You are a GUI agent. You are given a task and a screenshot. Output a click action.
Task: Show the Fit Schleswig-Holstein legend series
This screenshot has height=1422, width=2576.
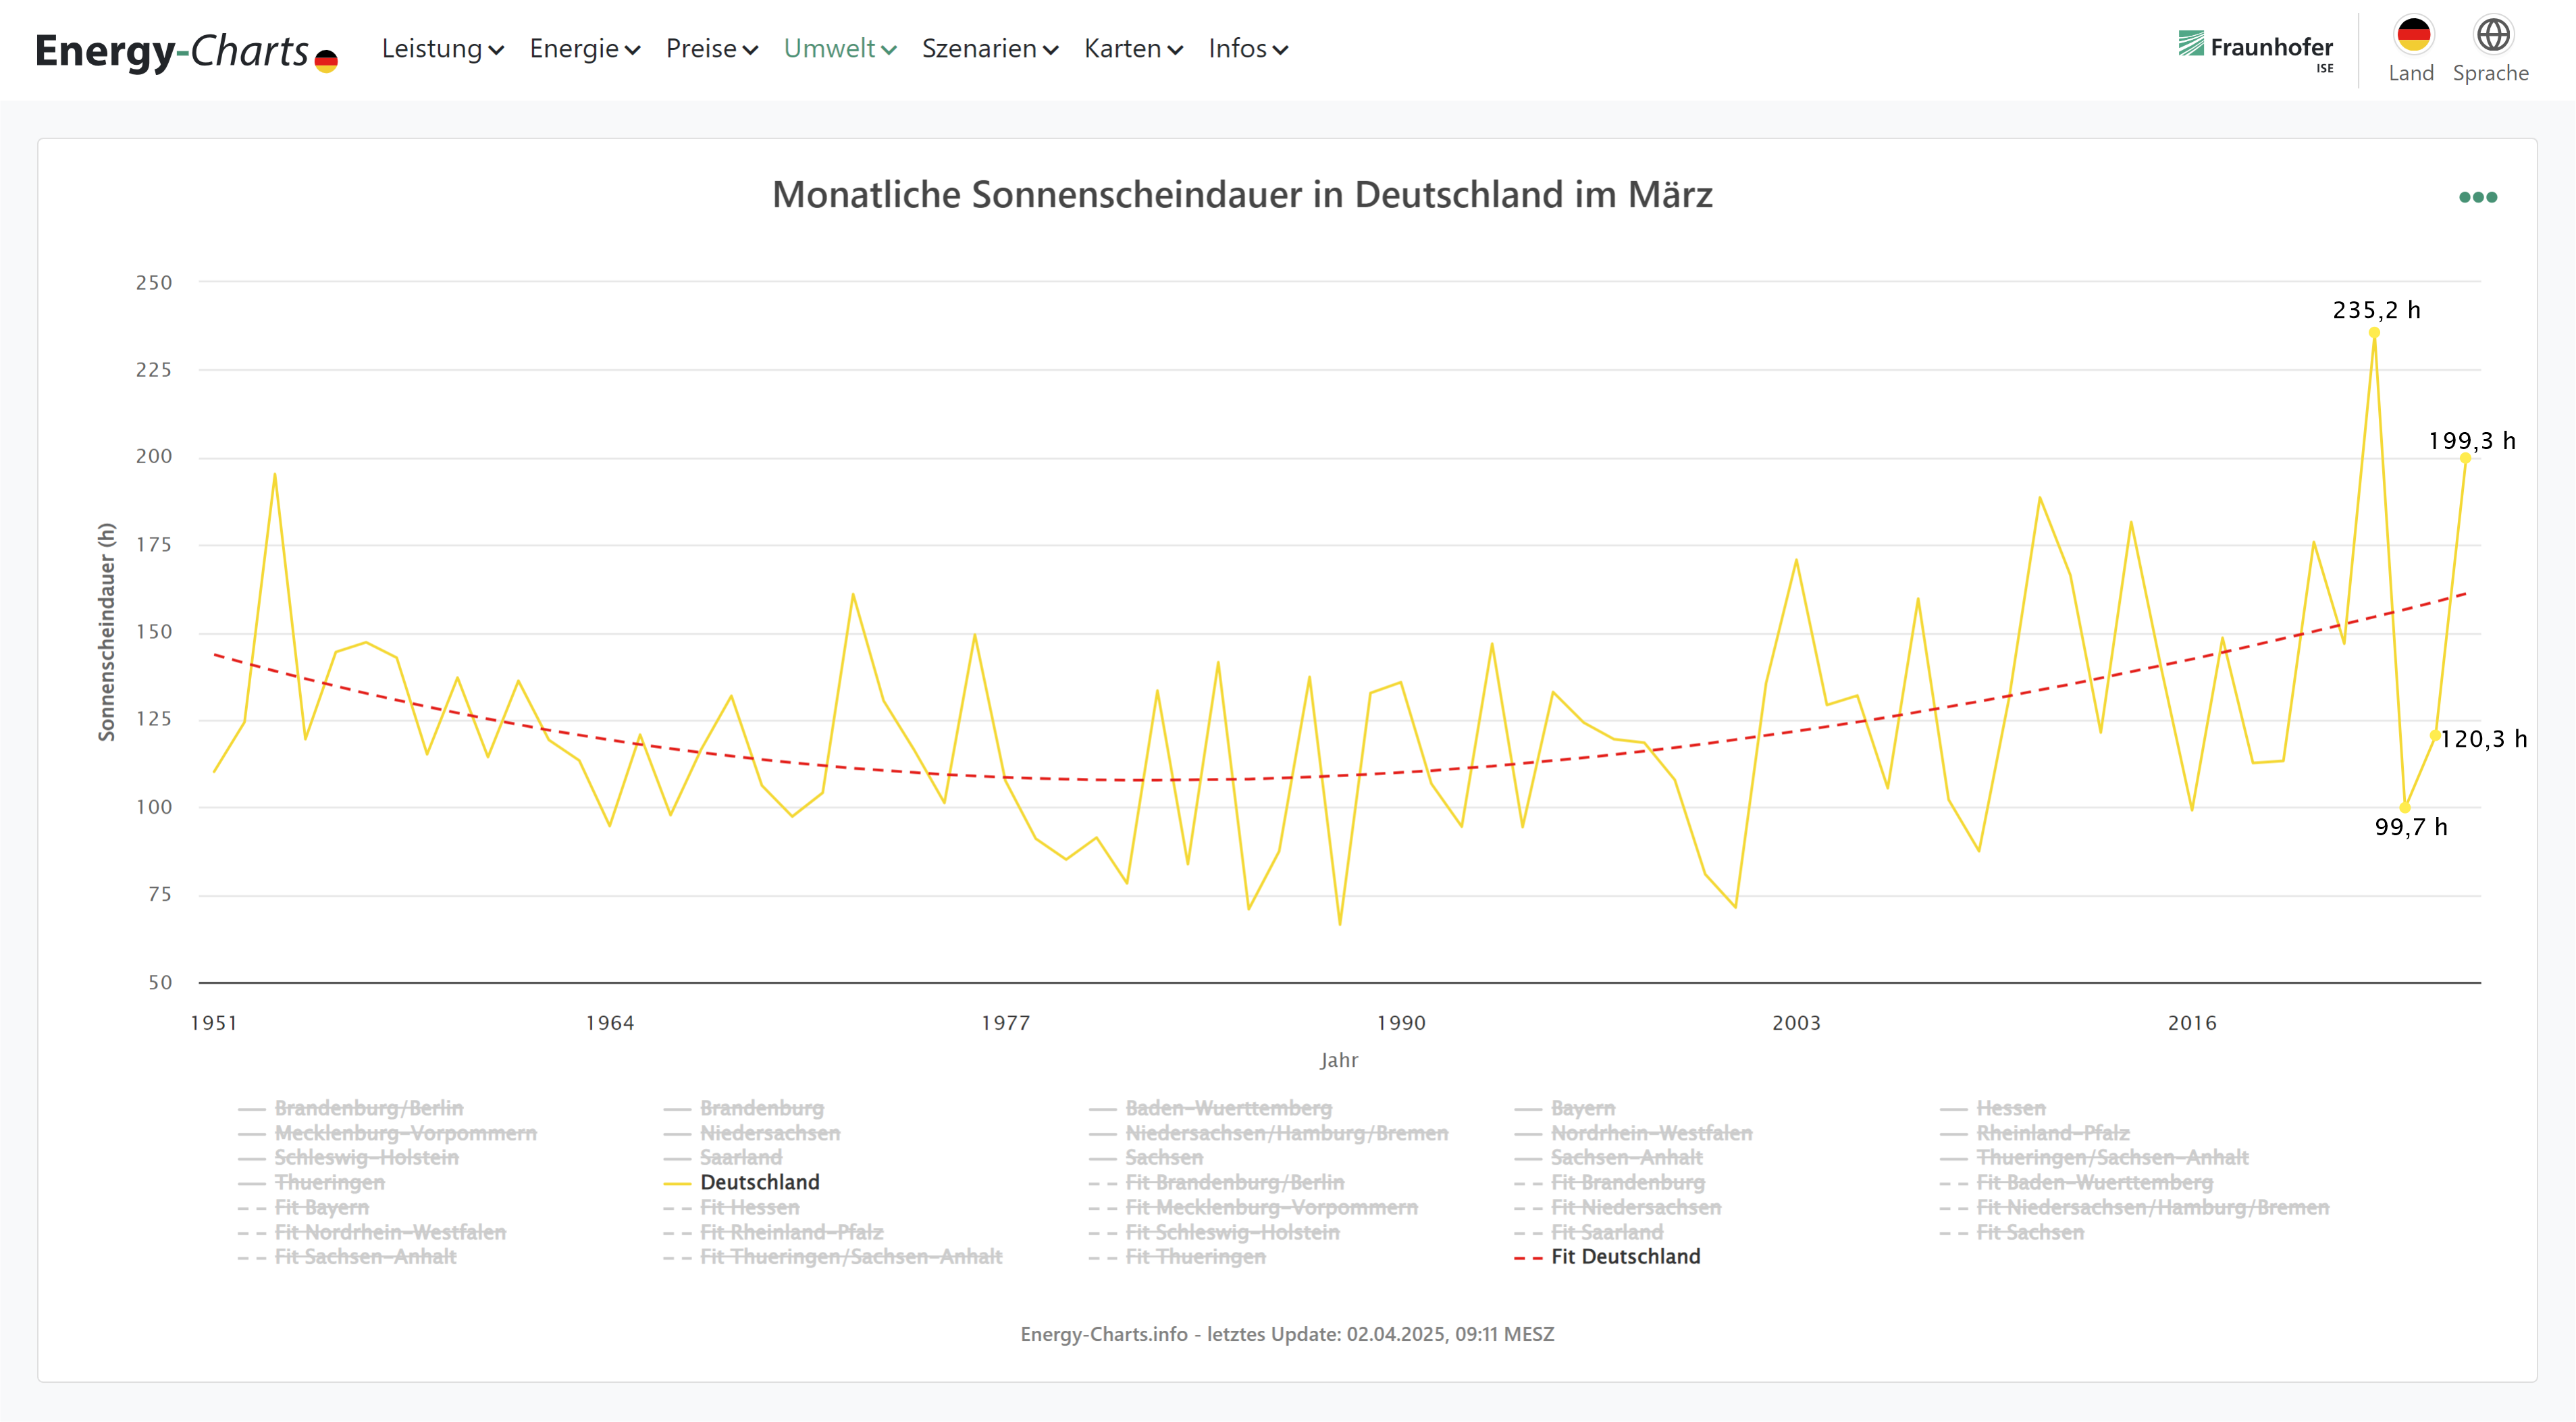click(1214, 1232)
